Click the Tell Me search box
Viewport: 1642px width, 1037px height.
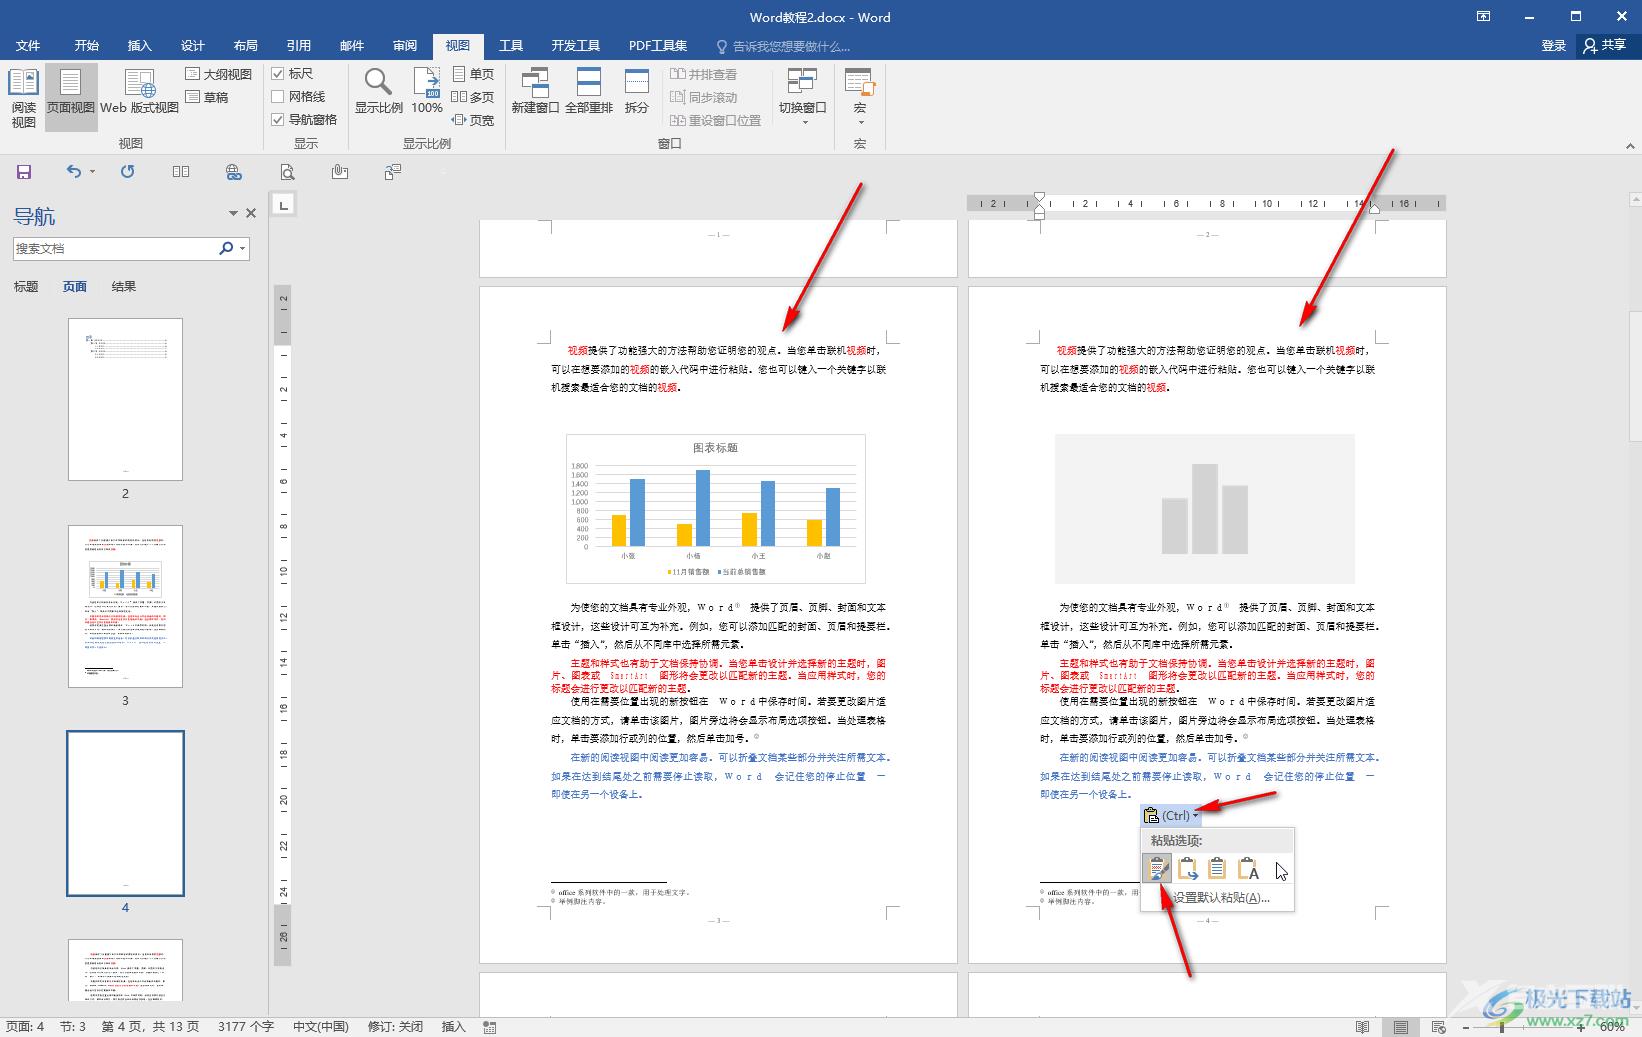pyautogui.click(x=784, y=46)
